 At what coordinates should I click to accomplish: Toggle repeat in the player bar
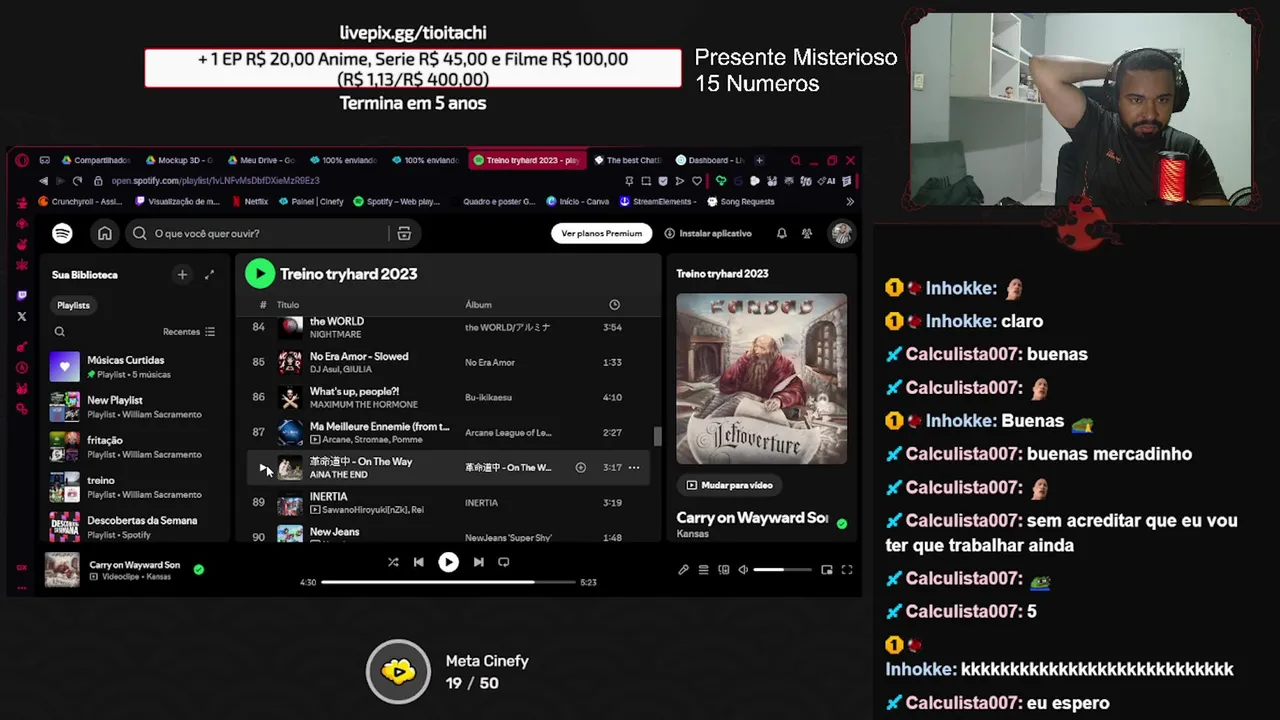click(504, 562)
